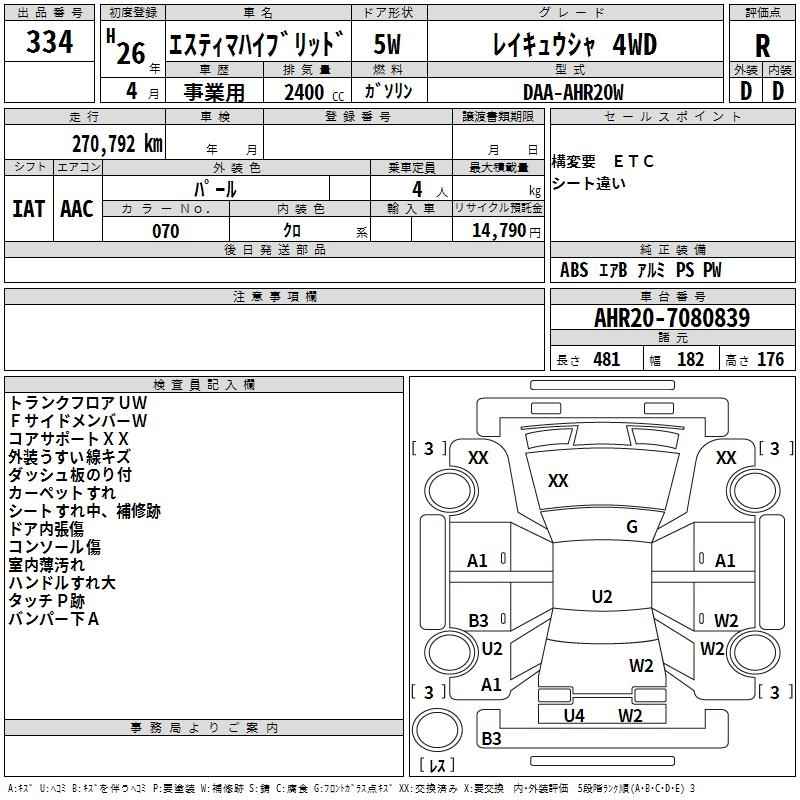Click vehicle history value 事業用
Screen dimensions: 800x800
(214, 92)
